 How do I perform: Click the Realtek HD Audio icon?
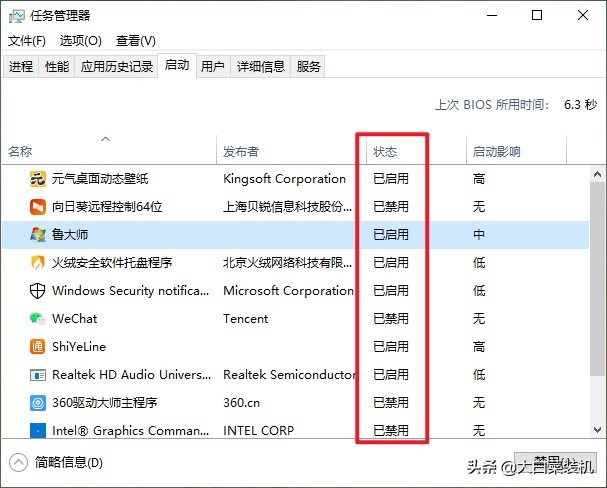point(38,375)
